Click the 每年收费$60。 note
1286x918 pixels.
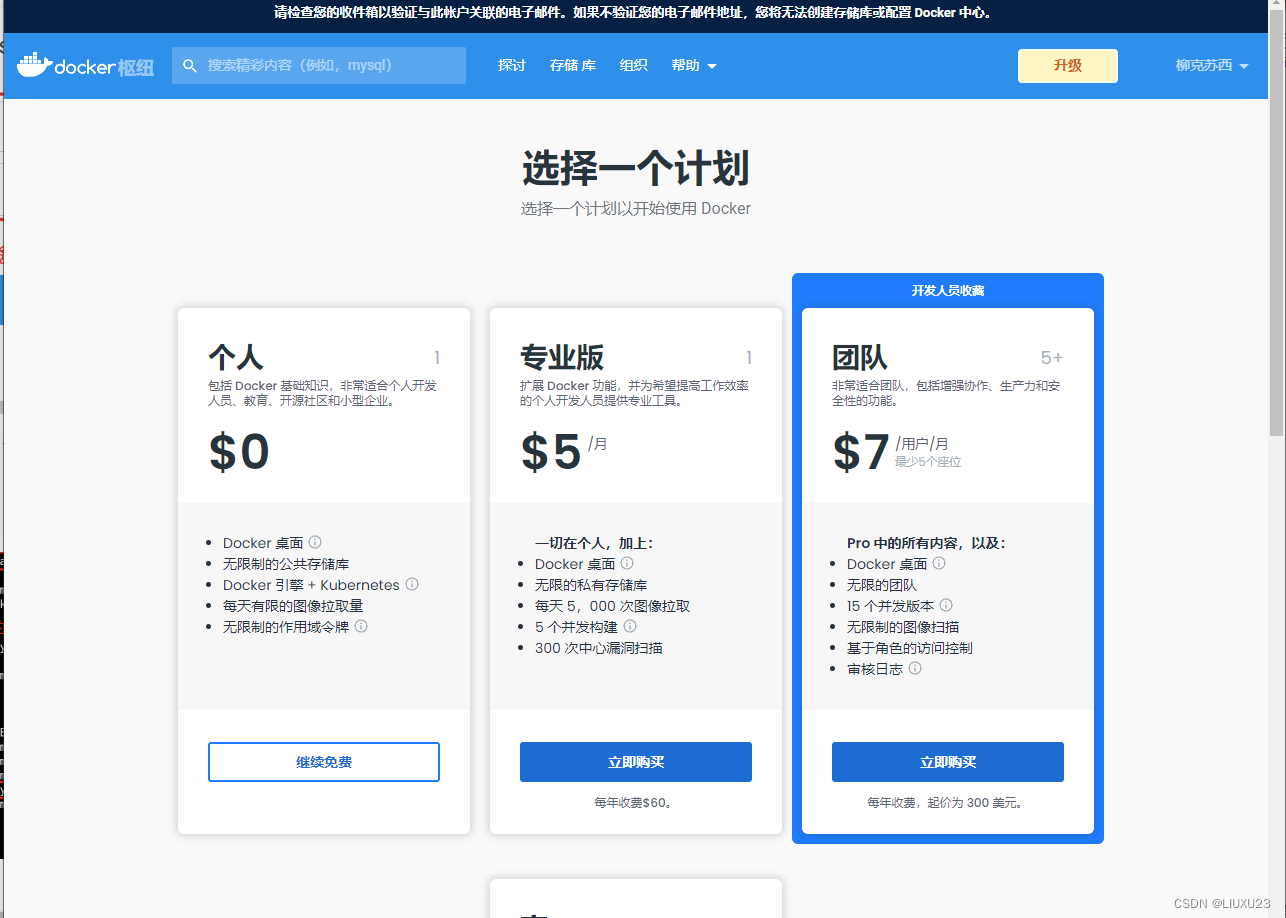click(635, 802)
